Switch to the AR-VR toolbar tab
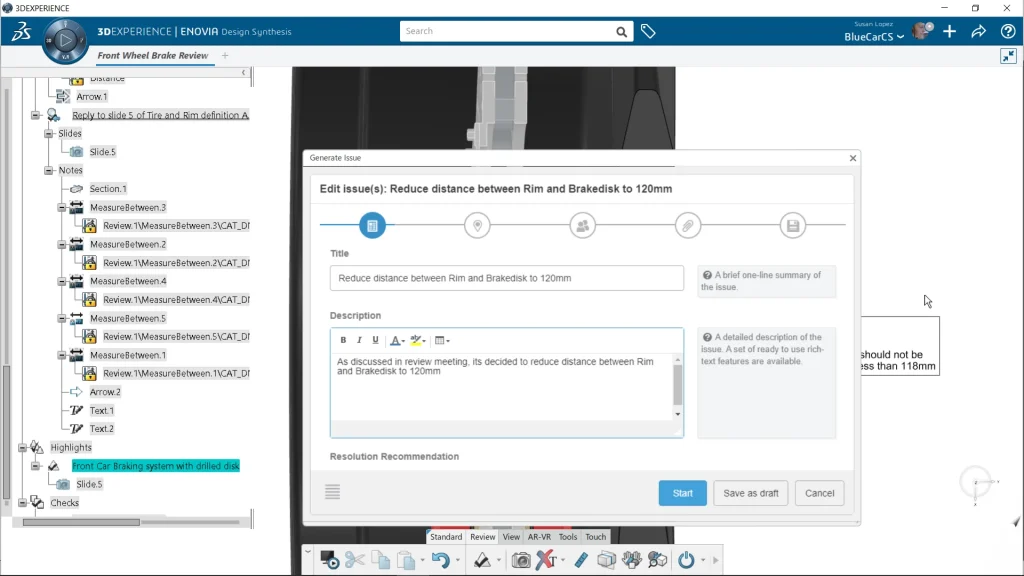The width and height of the screenshot is (1024, 576). tap(539, 537)
